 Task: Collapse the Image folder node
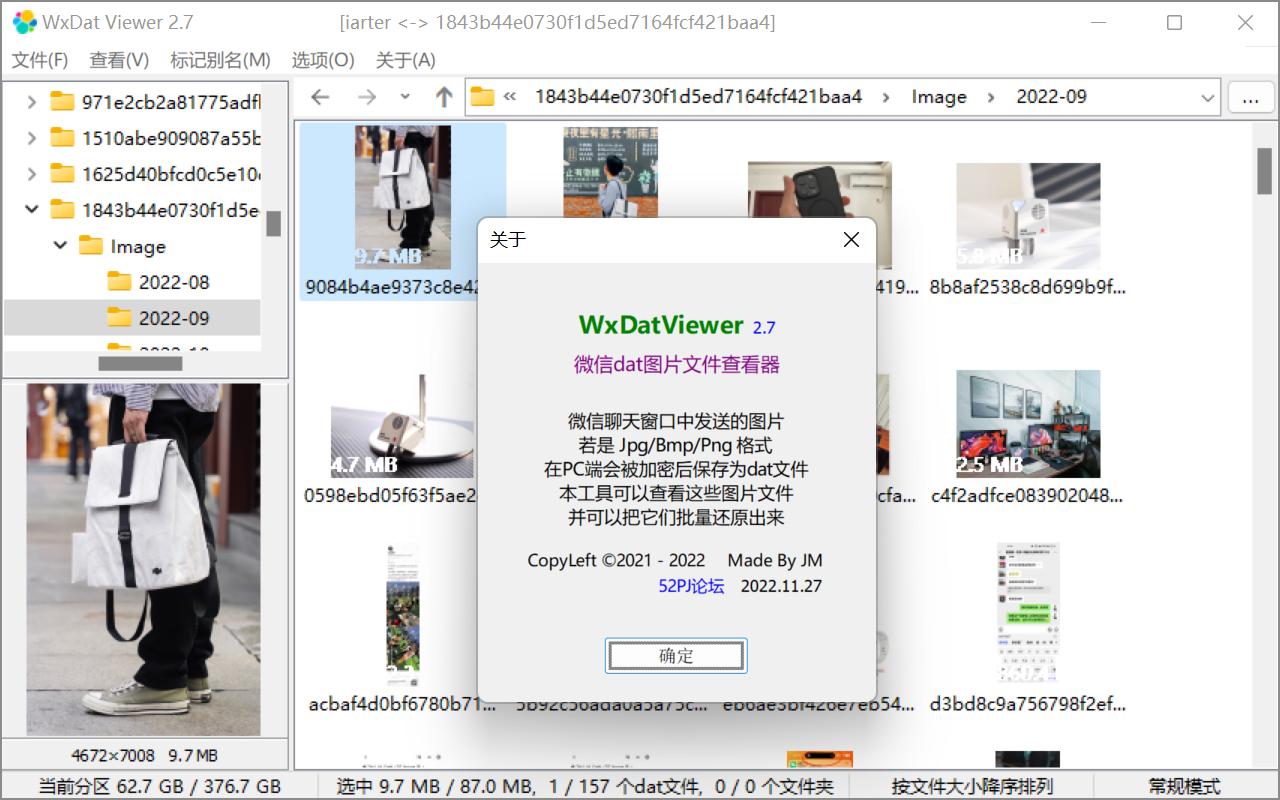coord(60,246)
